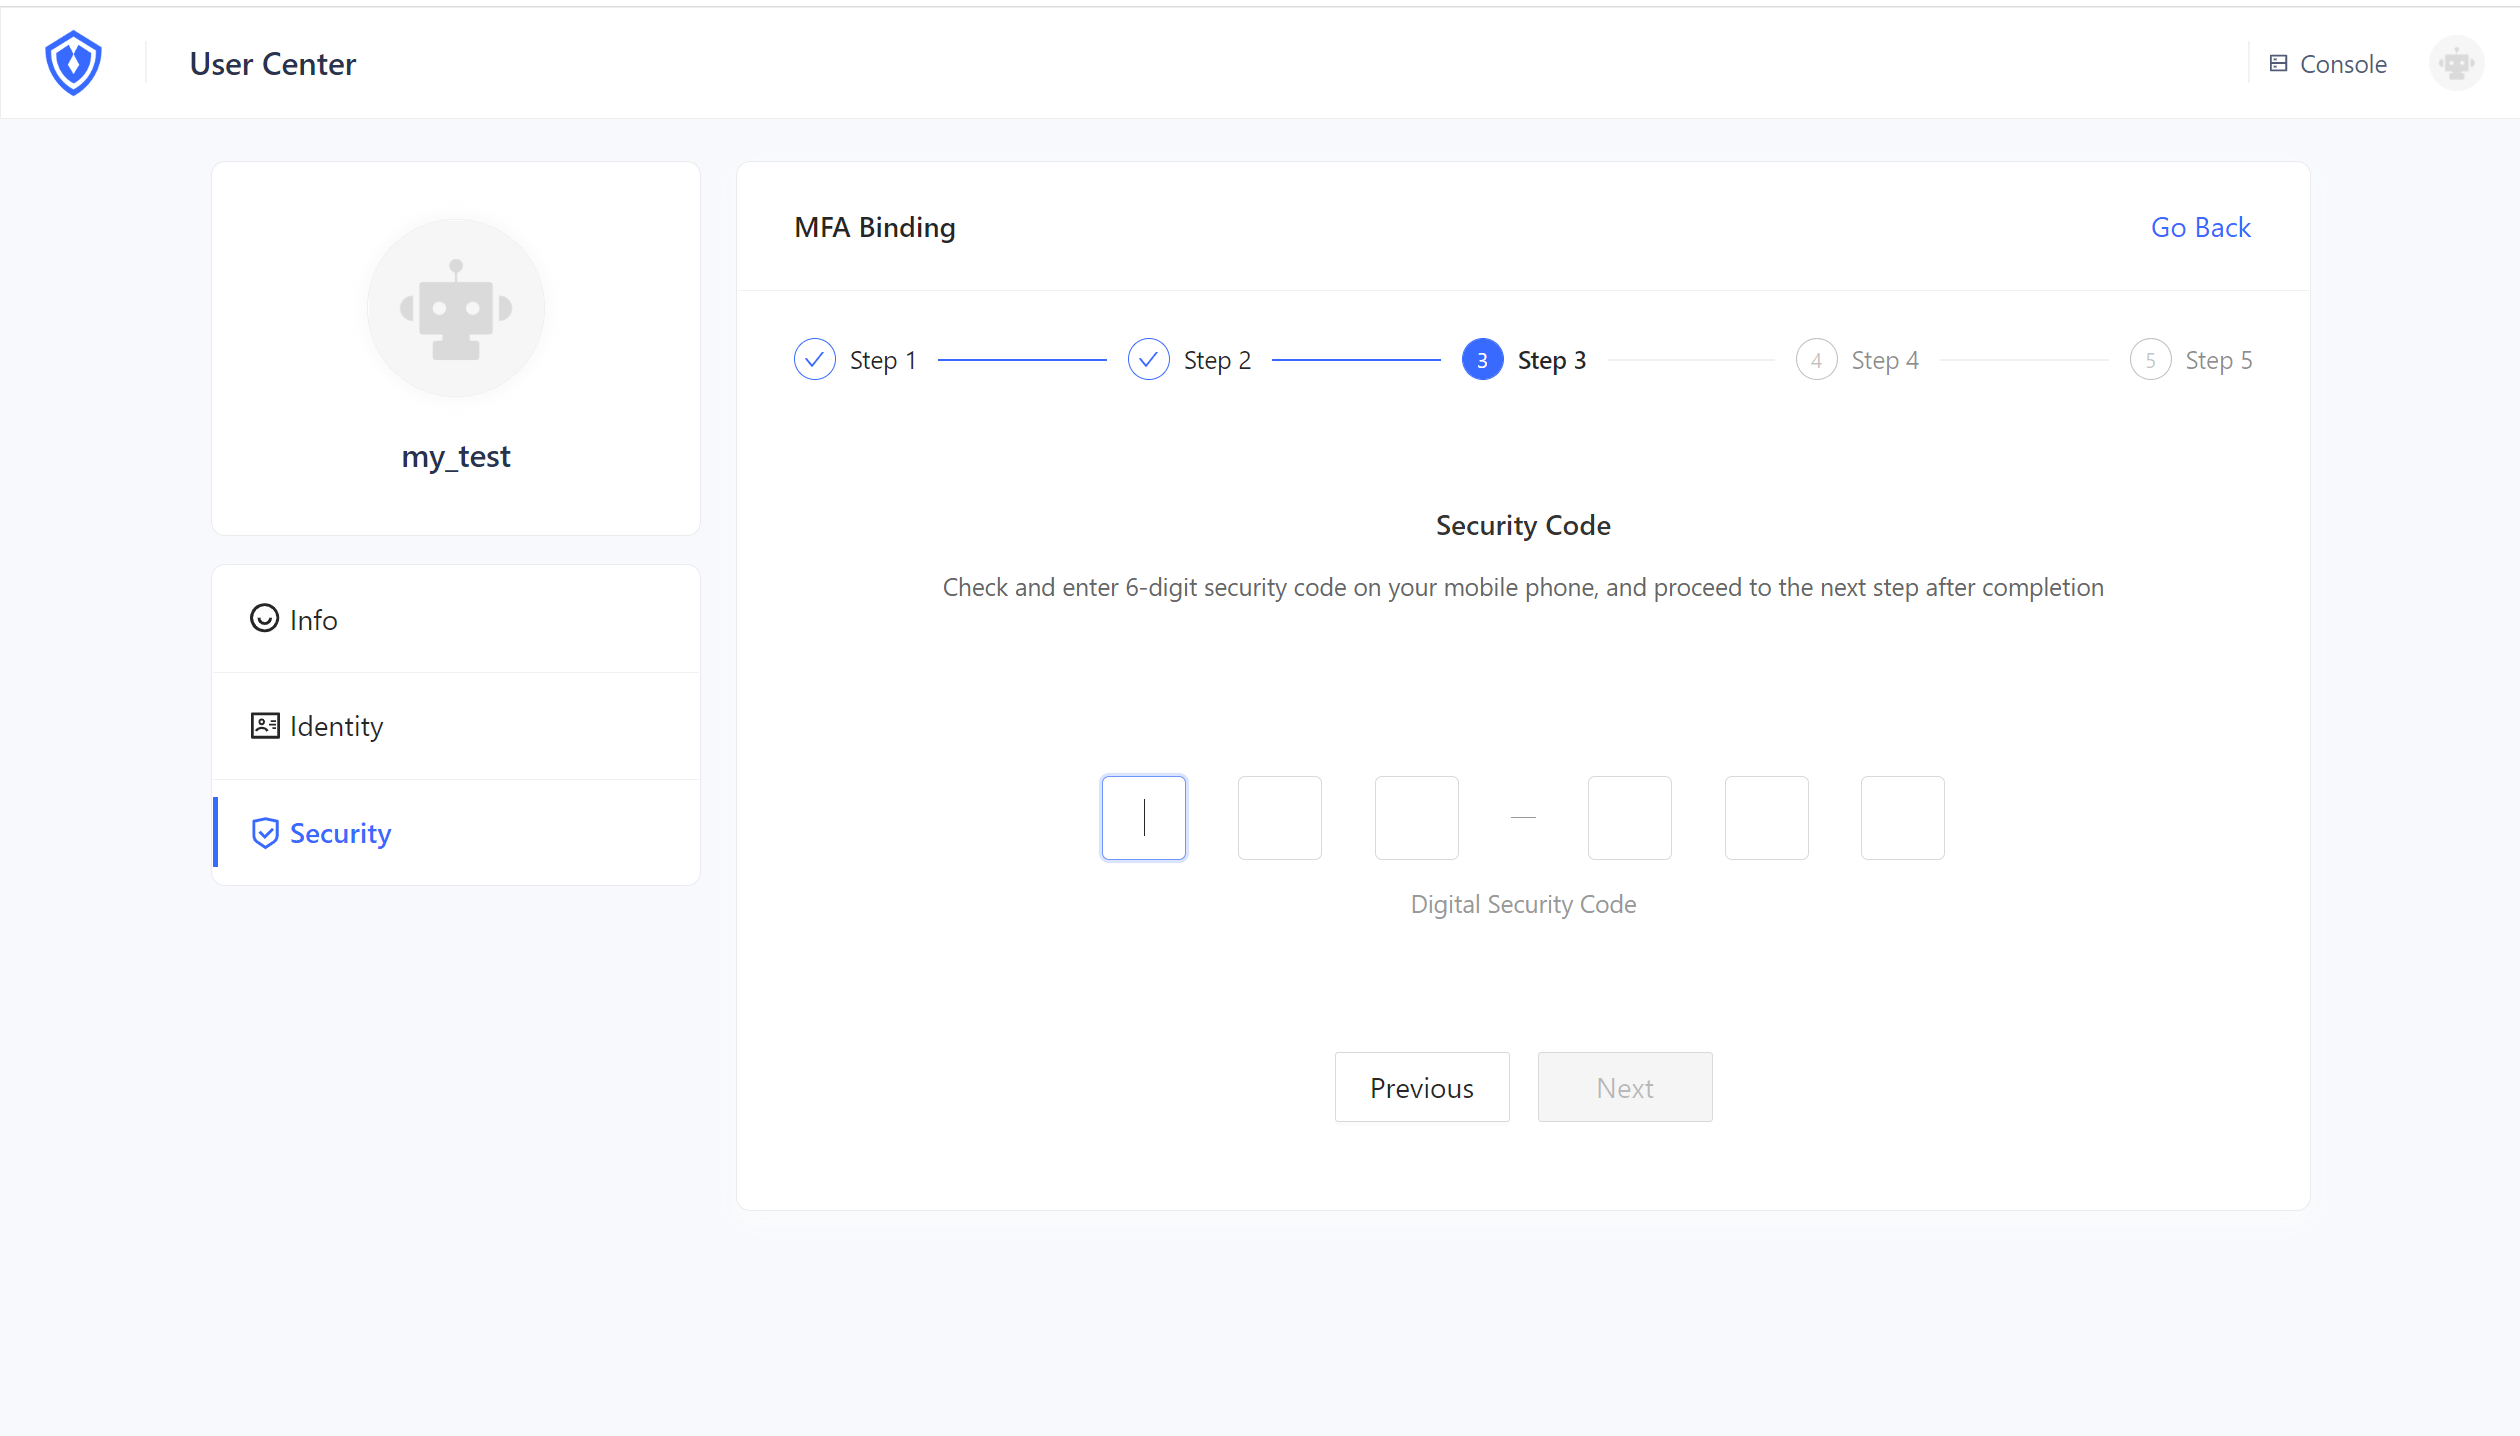Click the Security shield icon in sidebar
Screen dimensions: 2520x1436
click(x=265, y=833)
